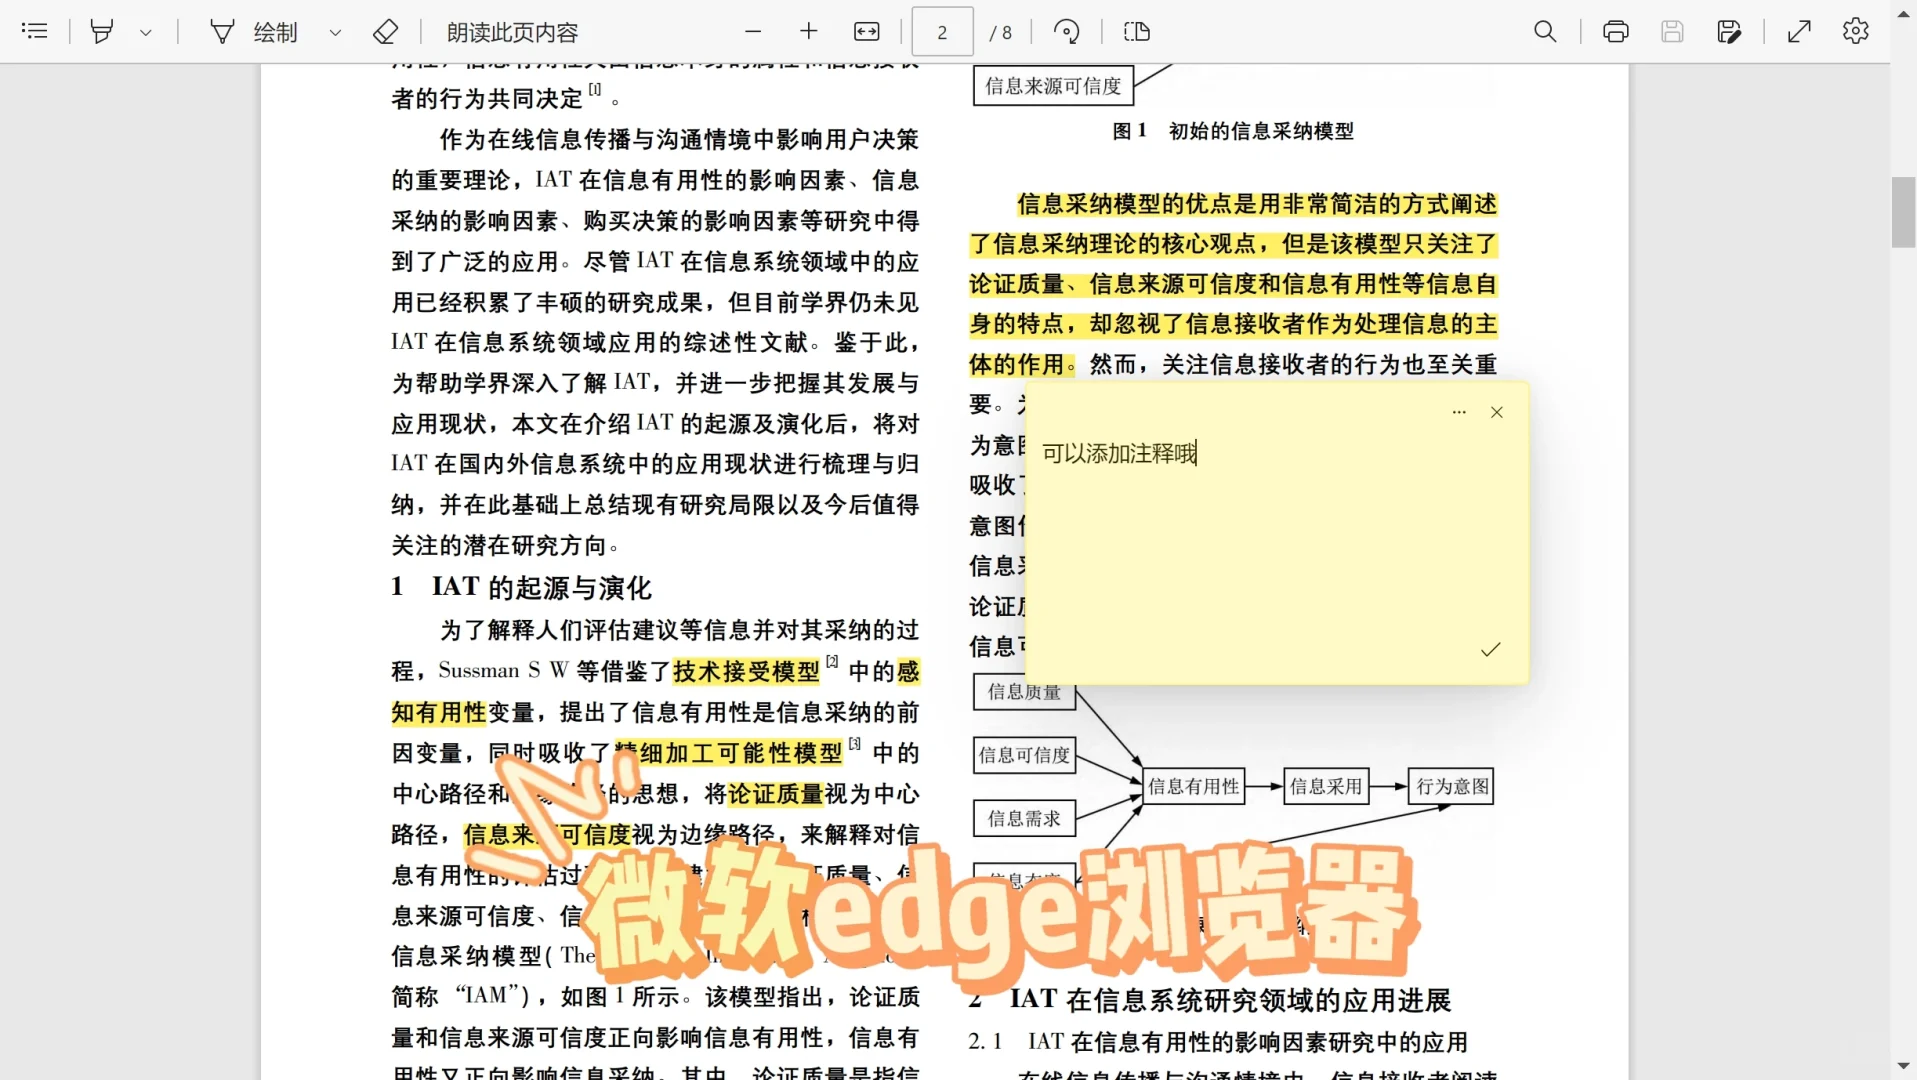Select the eraser tool
This screenshot has width=1917, height=1080.
(x=385, y=31)
